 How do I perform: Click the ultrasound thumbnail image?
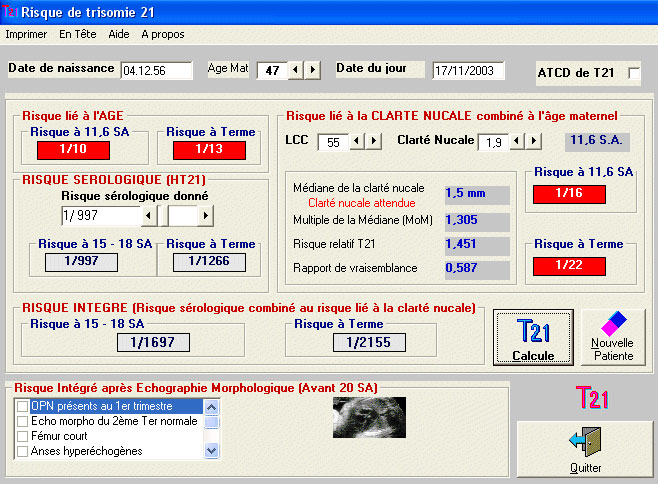pyautogui.click(x=368, y=417)
